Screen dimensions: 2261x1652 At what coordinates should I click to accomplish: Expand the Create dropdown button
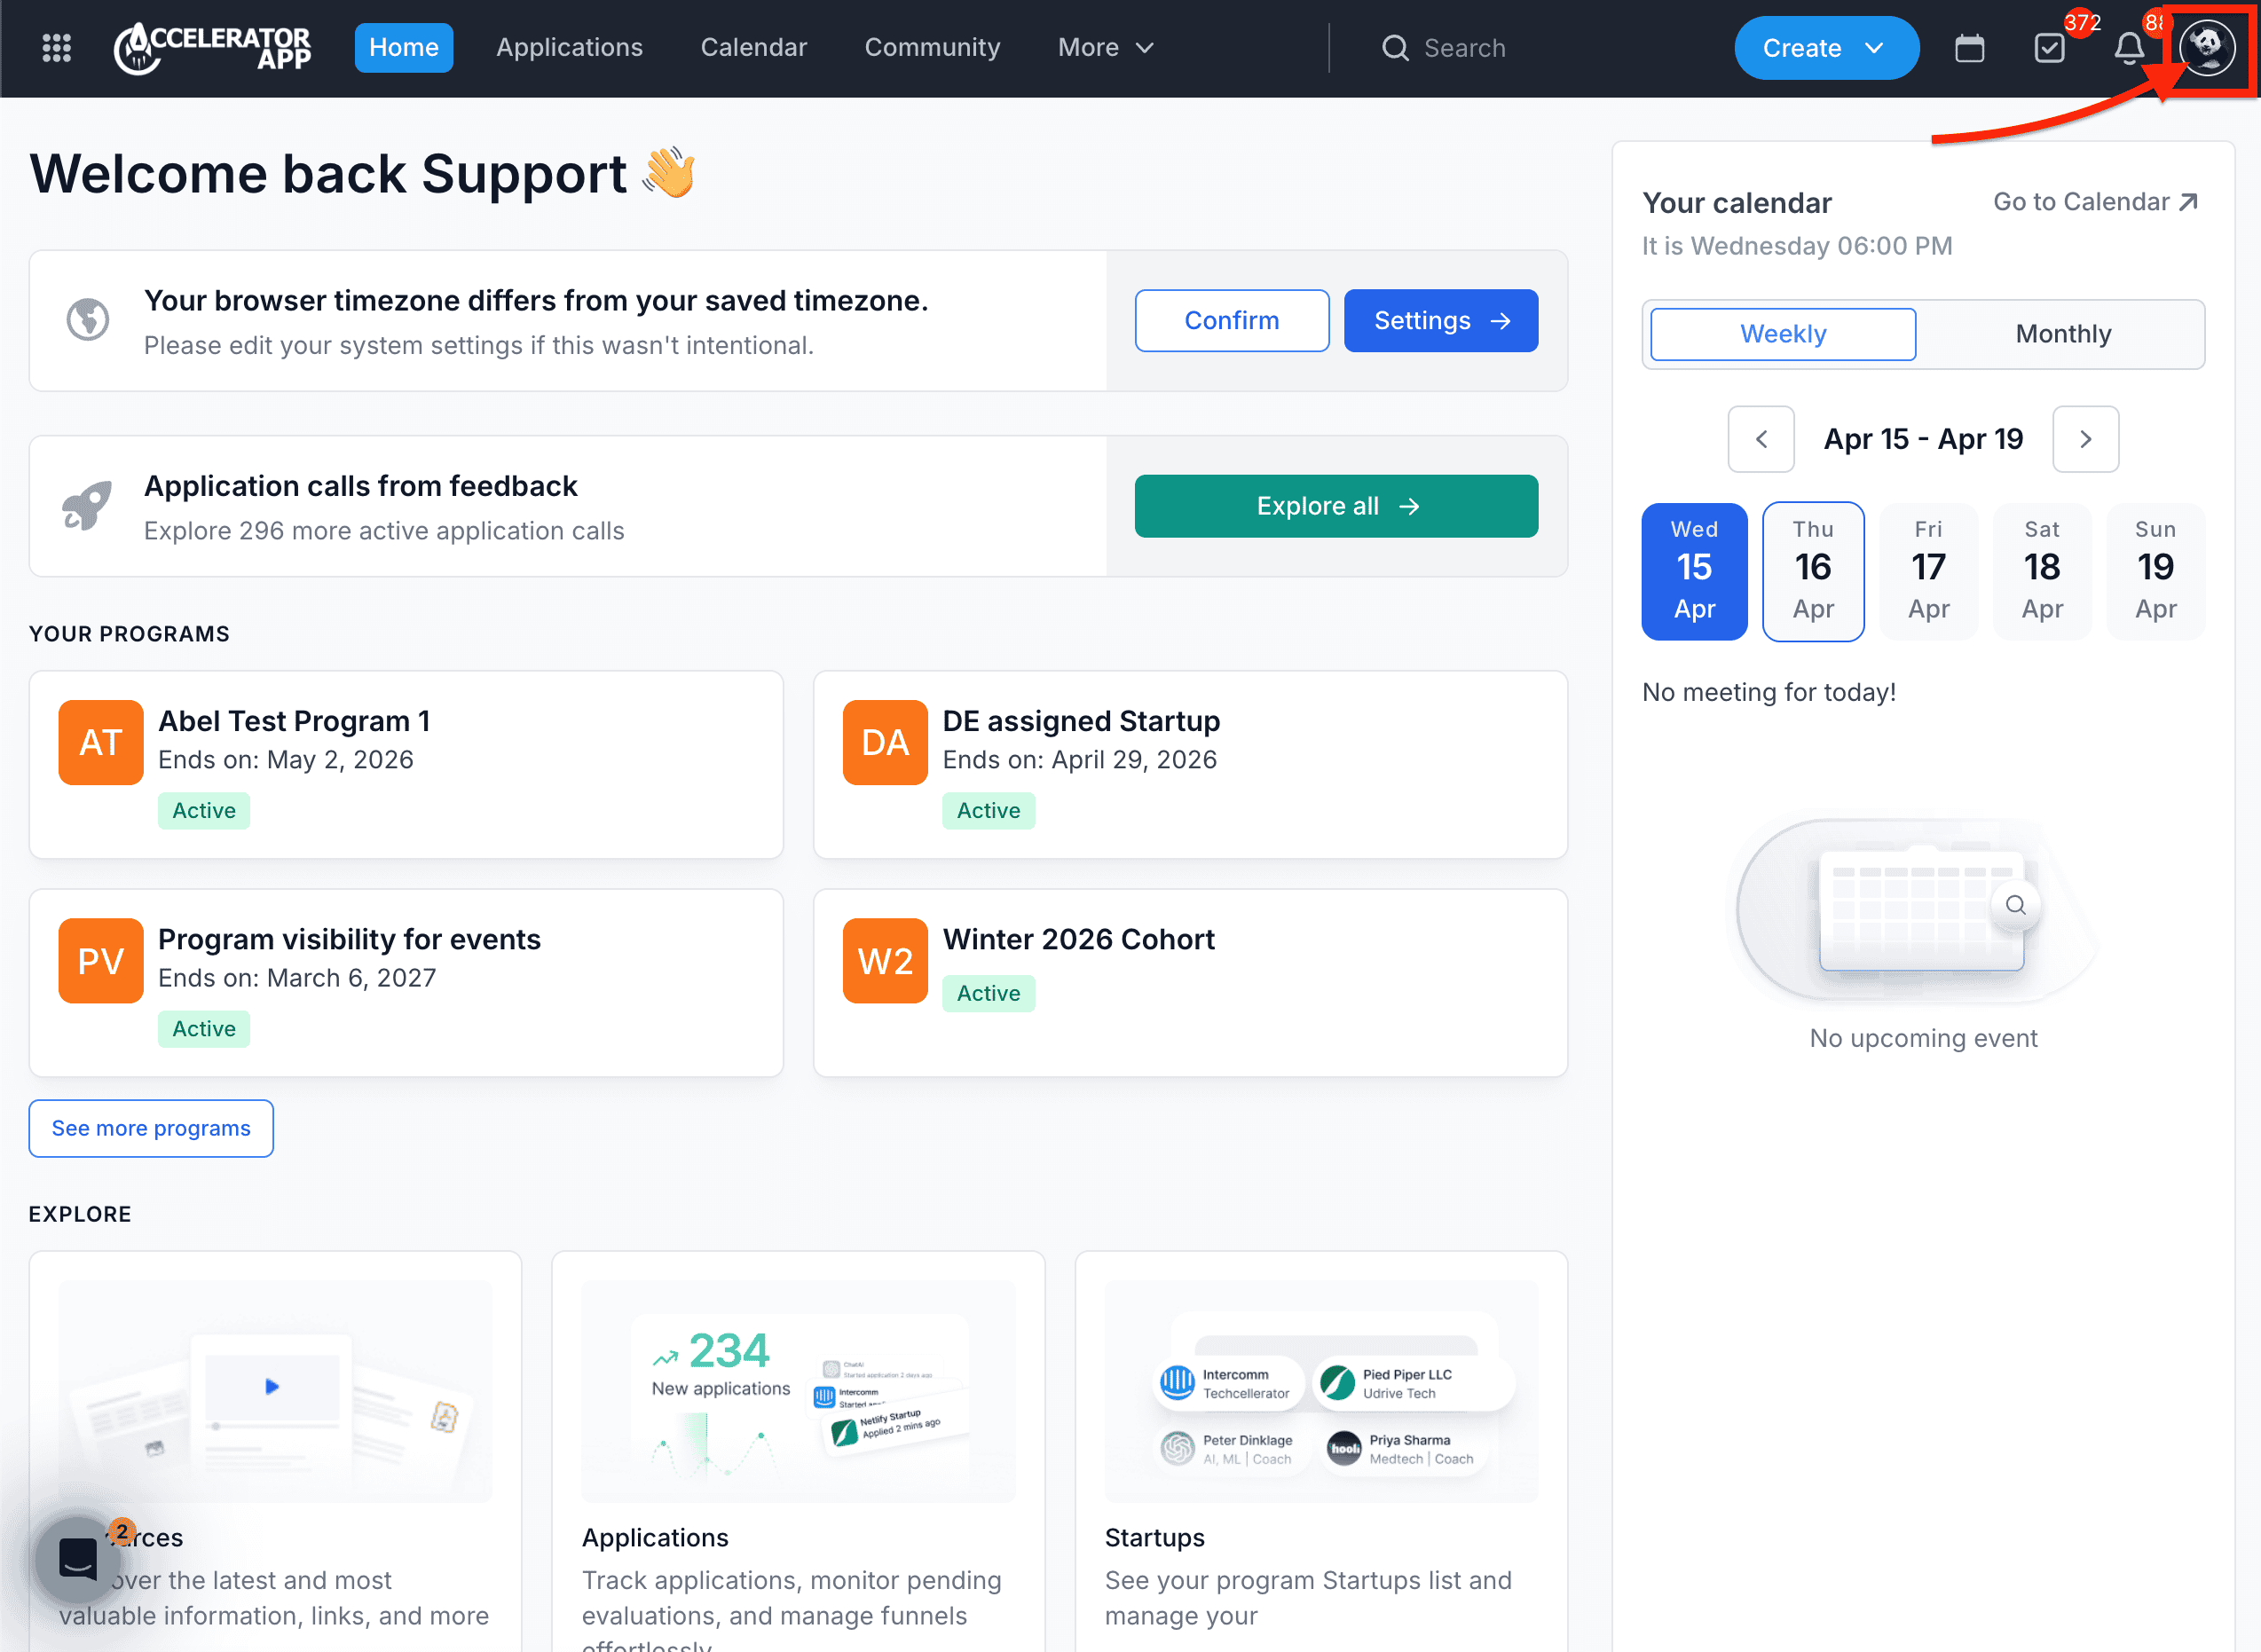pos(1825,47)
